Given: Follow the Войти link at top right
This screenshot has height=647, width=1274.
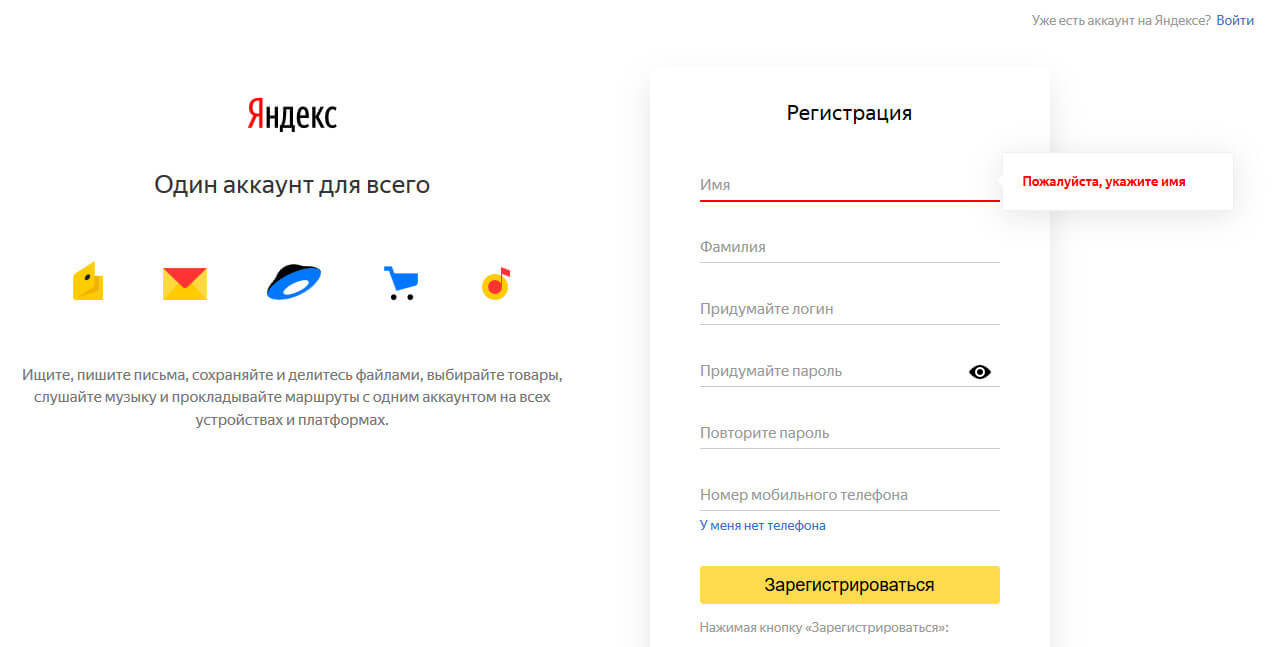Looking at the screenshot, I should coord(1235,20).
